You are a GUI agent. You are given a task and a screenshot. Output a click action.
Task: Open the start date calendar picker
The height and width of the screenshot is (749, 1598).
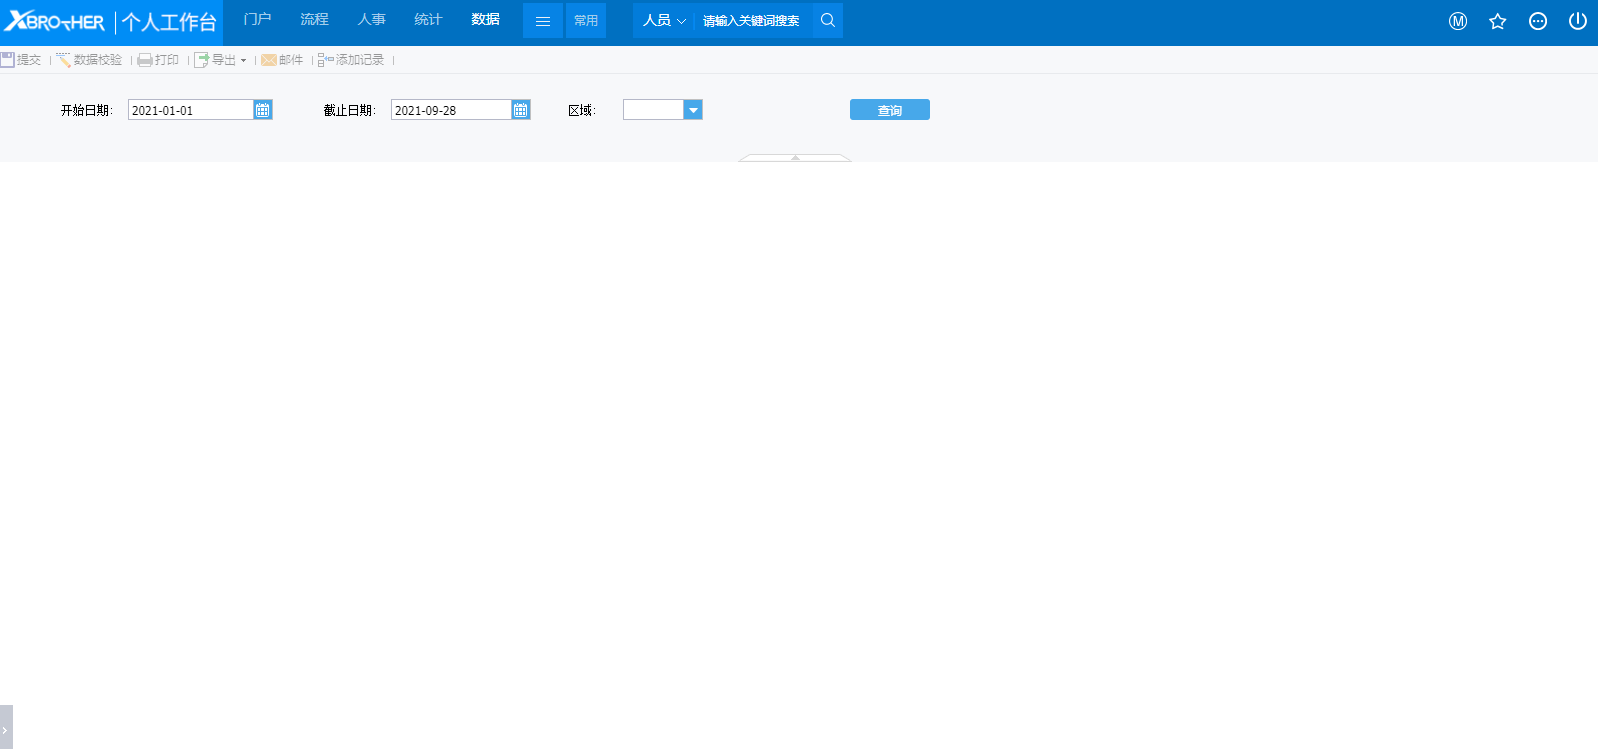click(x=263, y=110)
